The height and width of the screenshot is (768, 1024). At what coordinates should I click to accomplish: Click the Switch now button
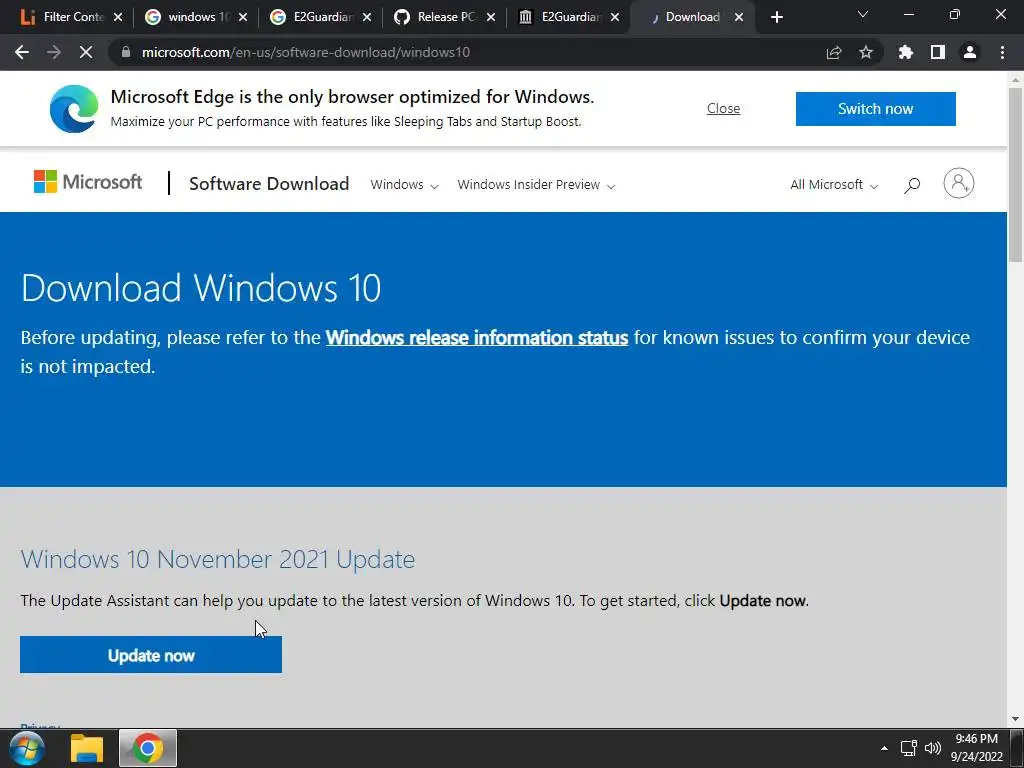pos(876,109)
